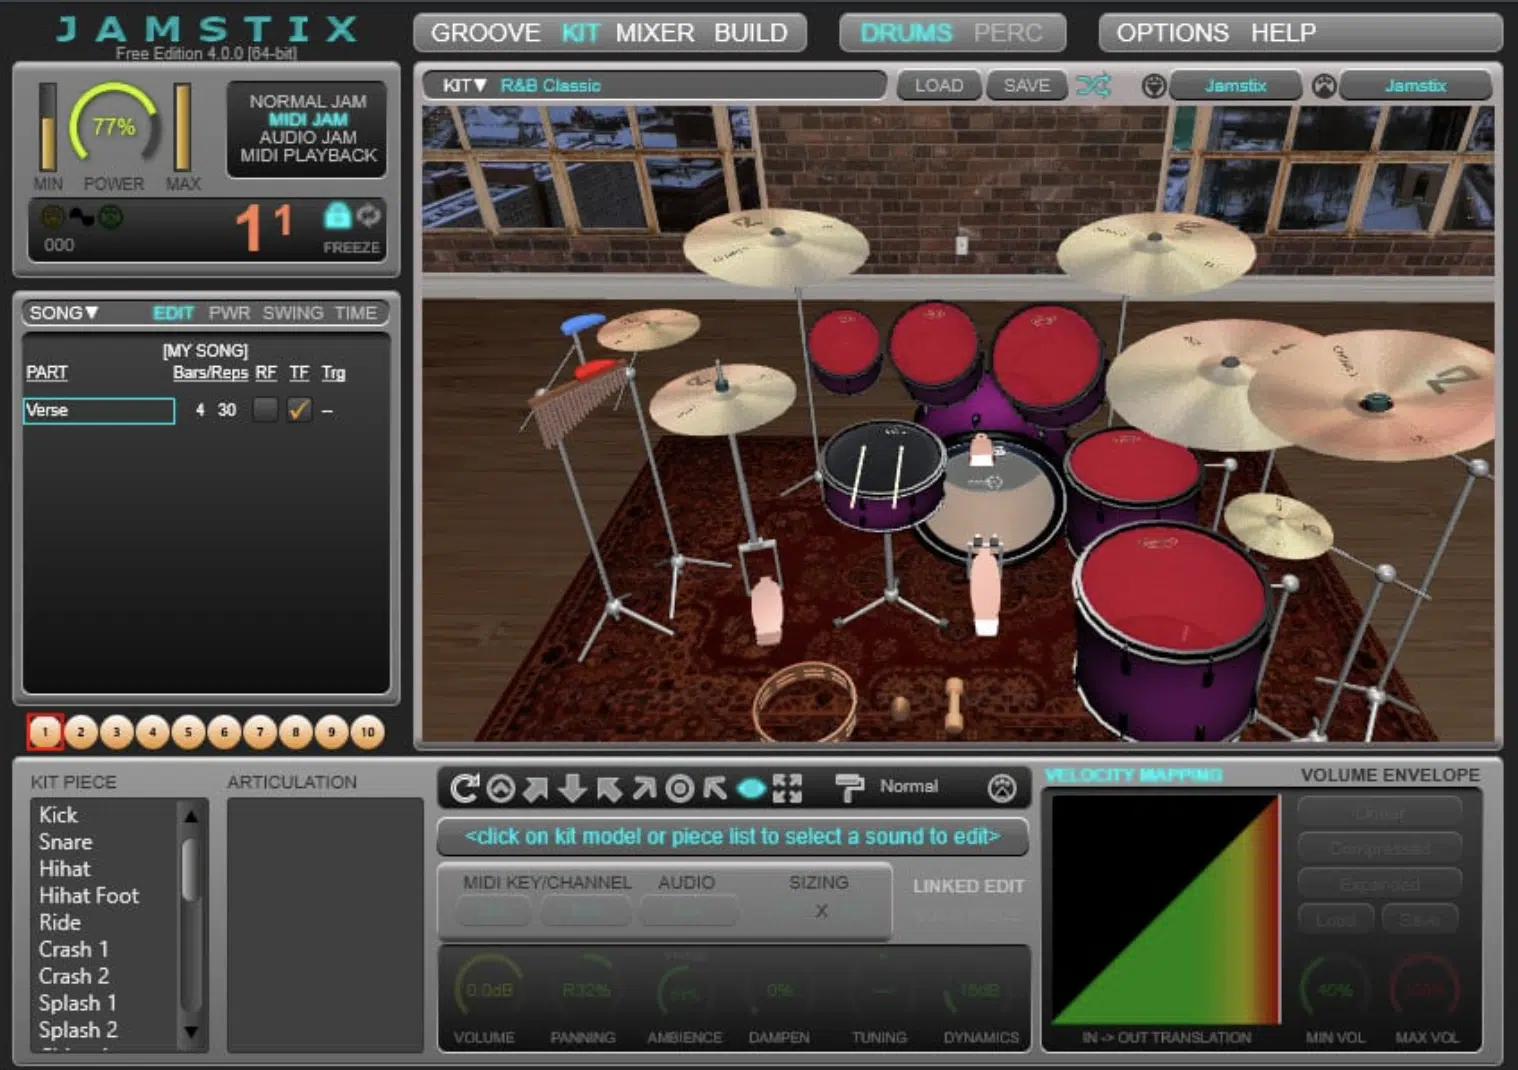Toggle the RF checkbox for Verse
This screenshot has height=1070, width=1518.
point(264,409)
